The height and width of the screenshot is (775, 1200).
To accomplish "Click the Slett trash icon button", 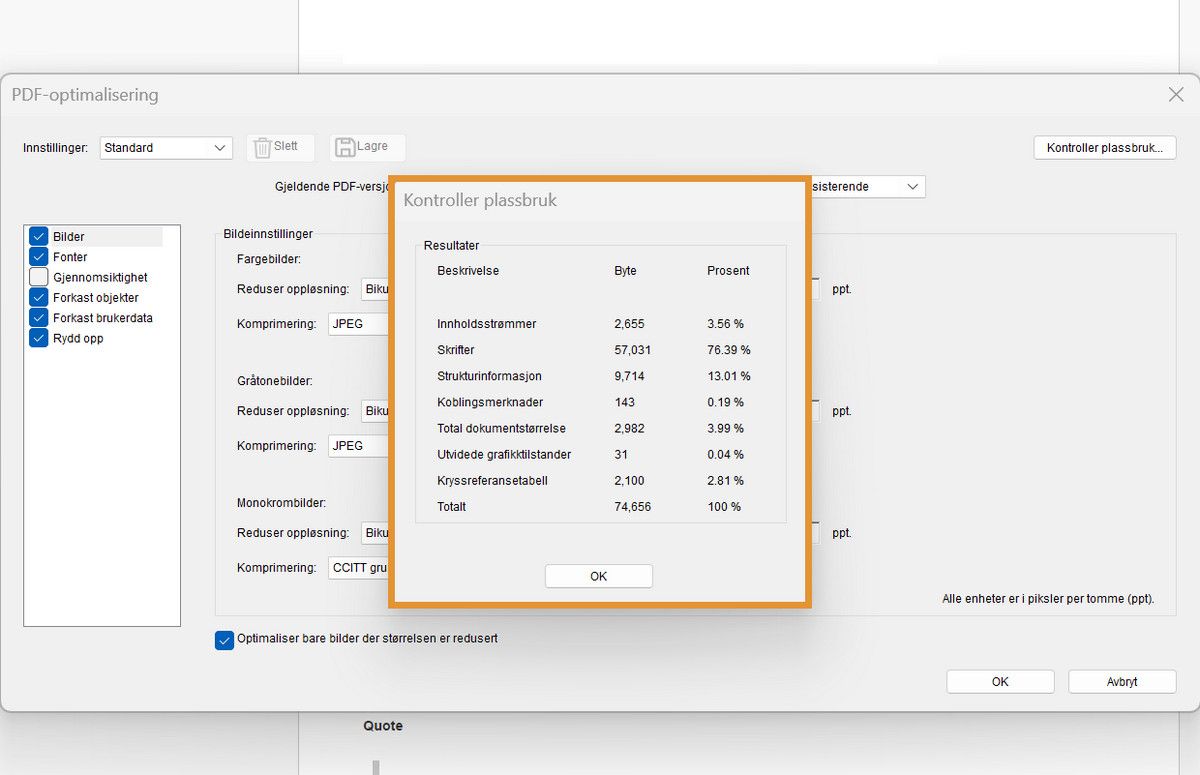I will pos(280,147).
